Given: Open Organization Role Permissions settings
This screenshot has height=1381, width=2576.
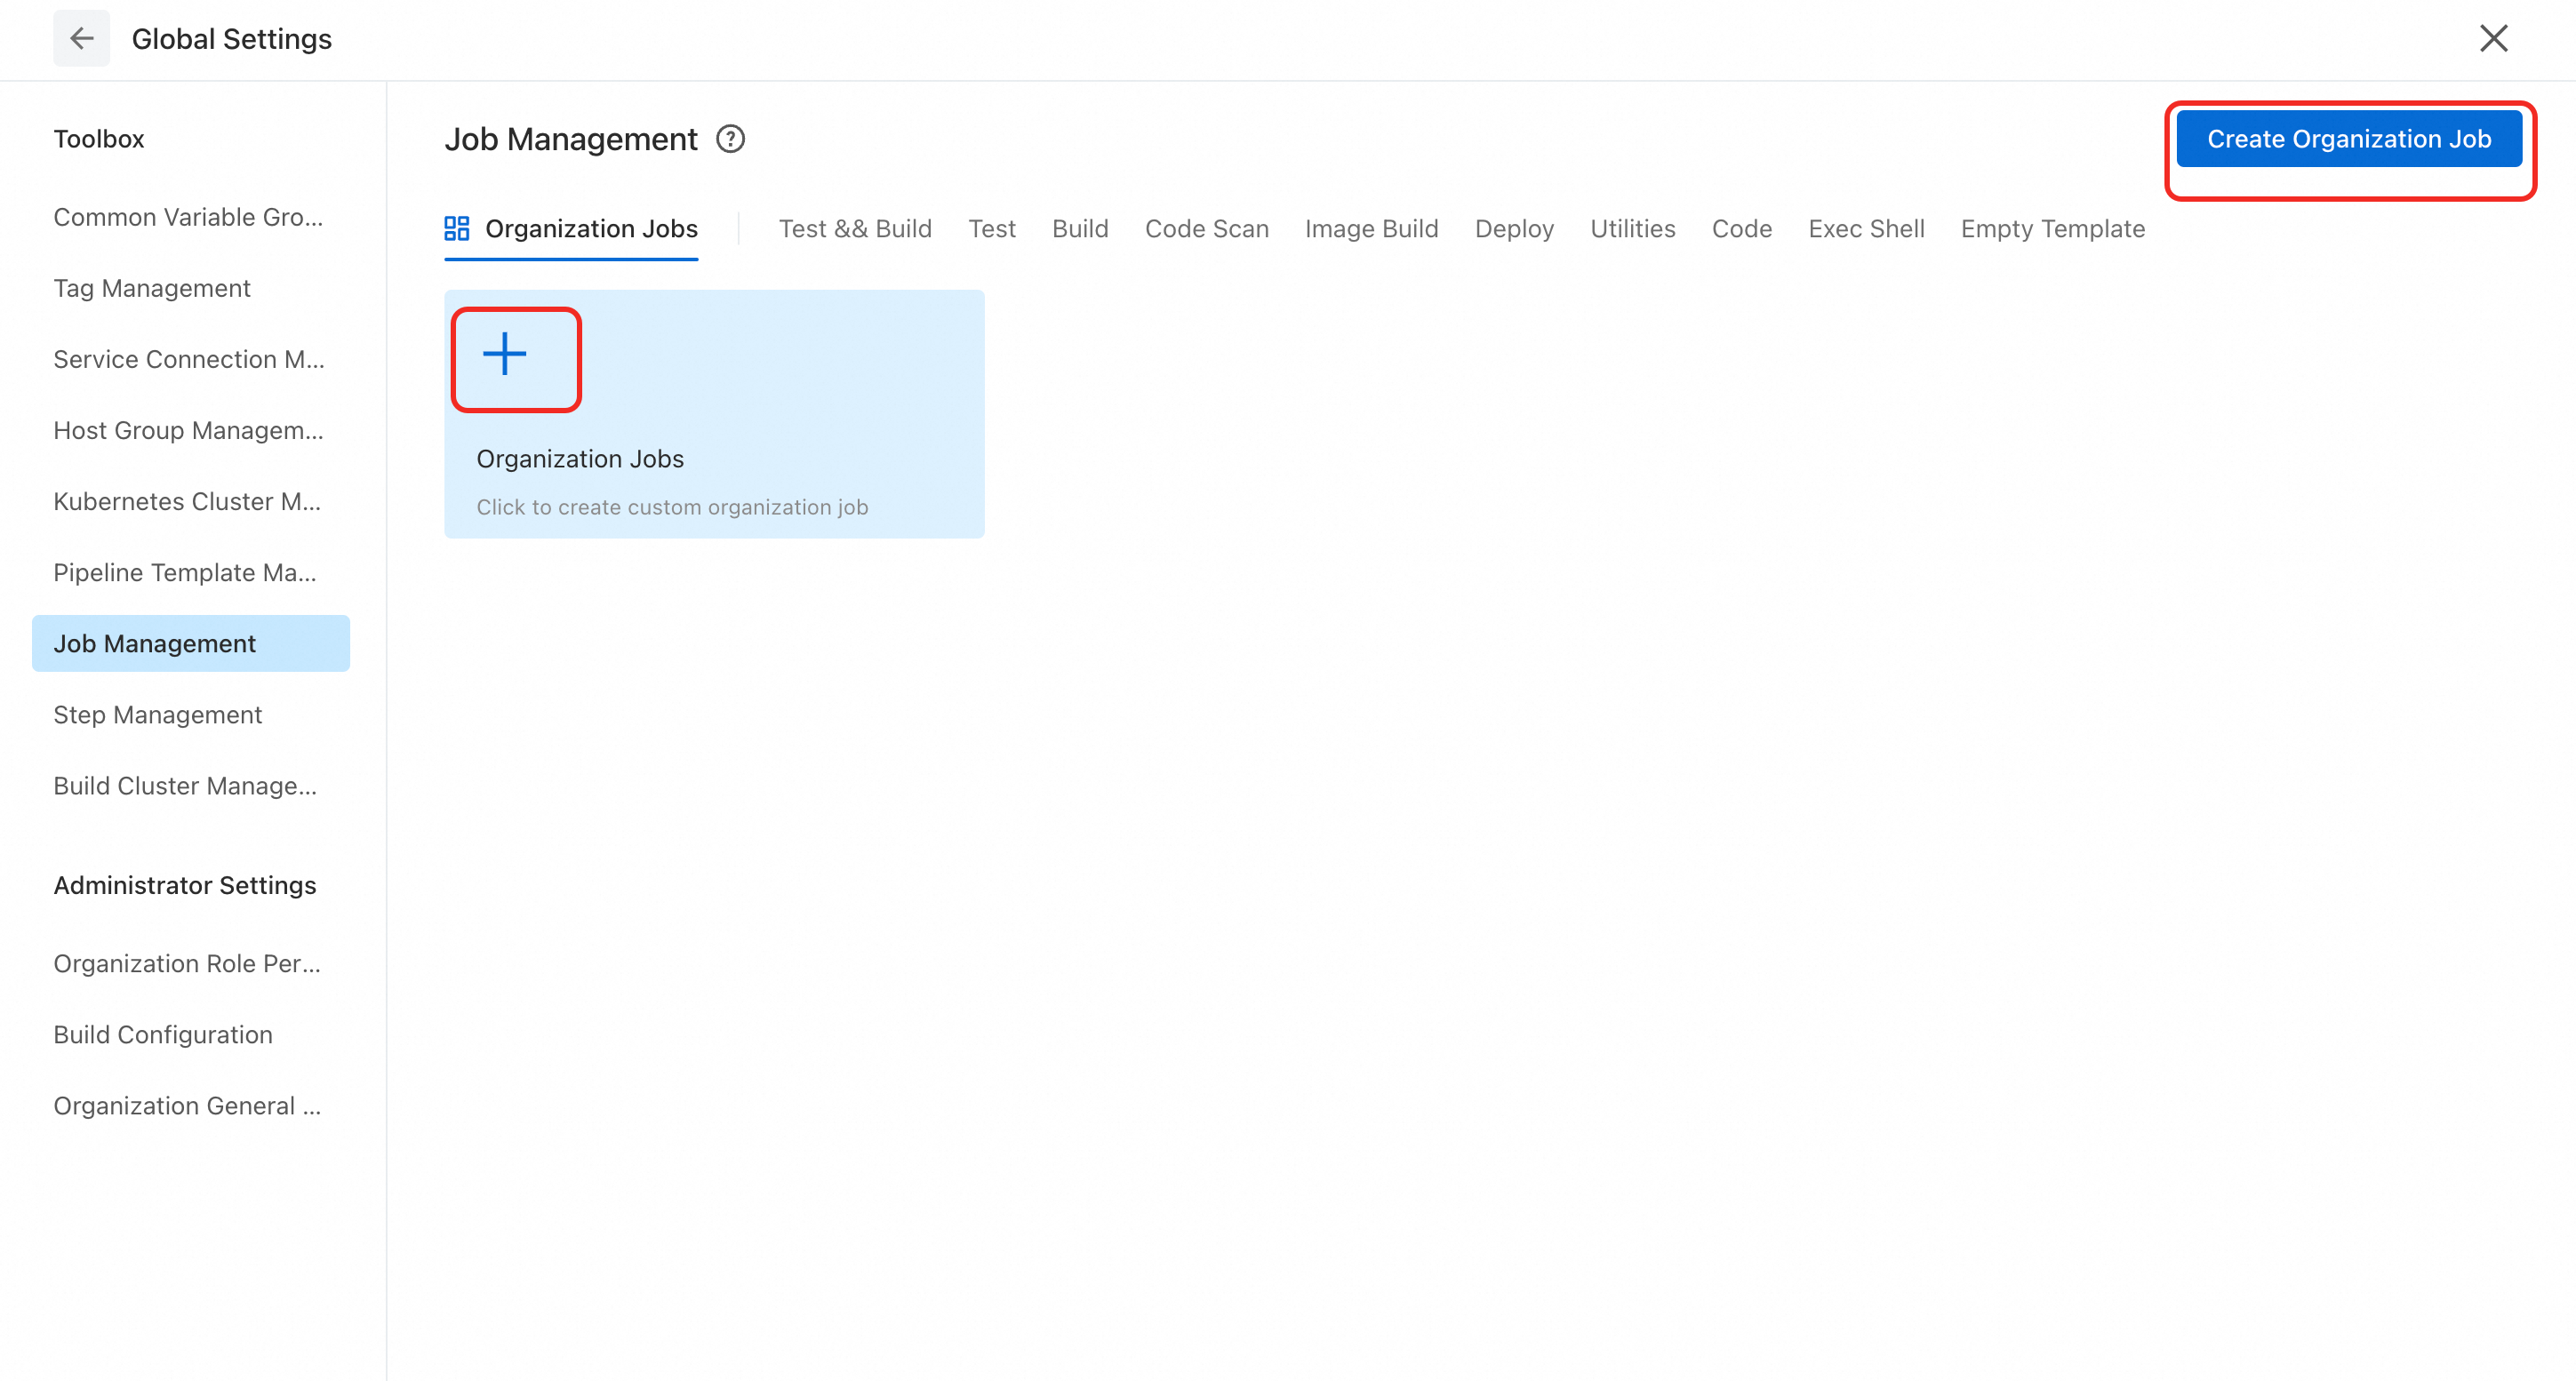Looking at the screenshot, I should [x=187, y=963].
